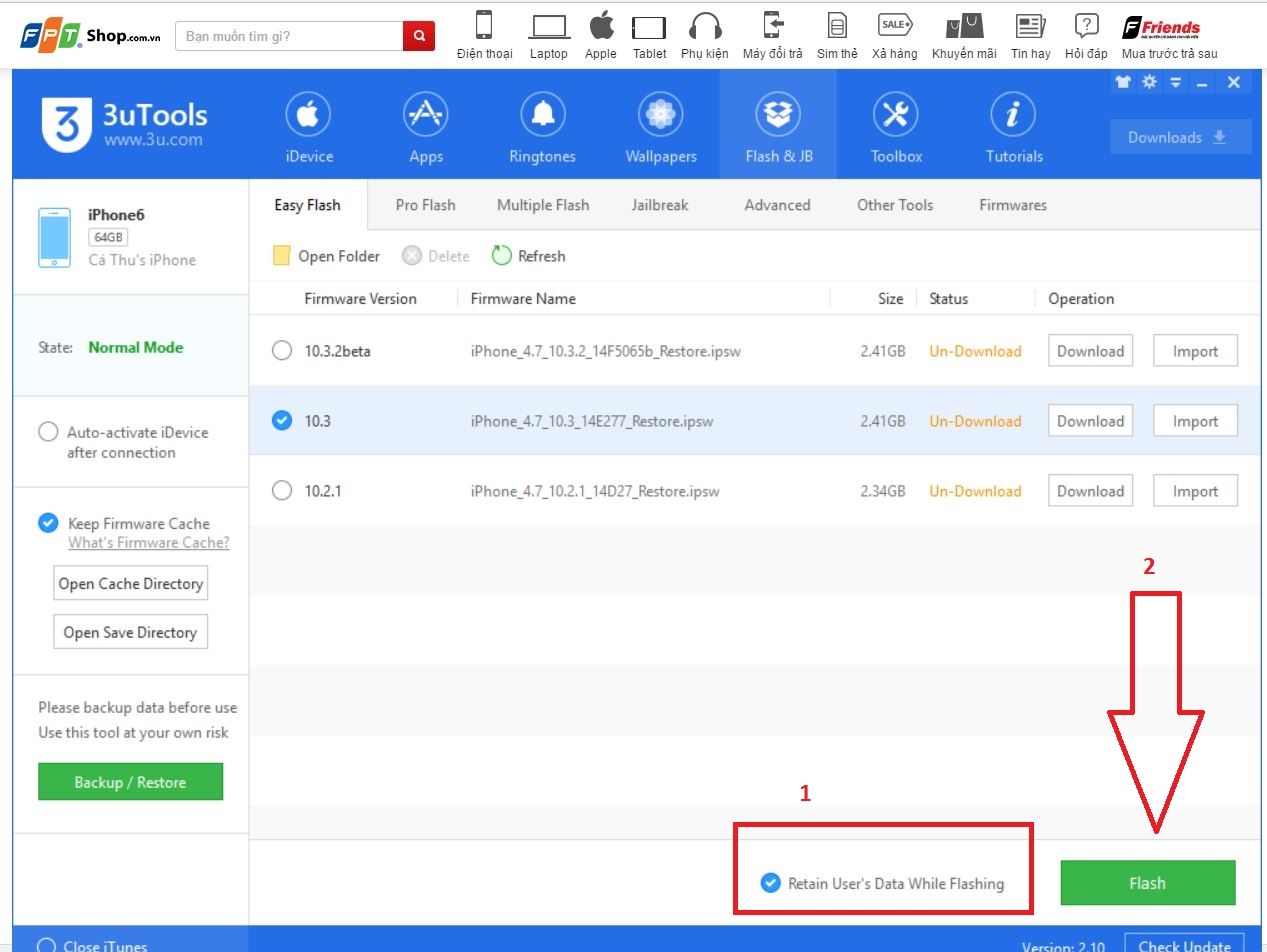Switch to the Pro Flash tab
Viewport: 1267px width, 952px height.
[x=425, y=205]
